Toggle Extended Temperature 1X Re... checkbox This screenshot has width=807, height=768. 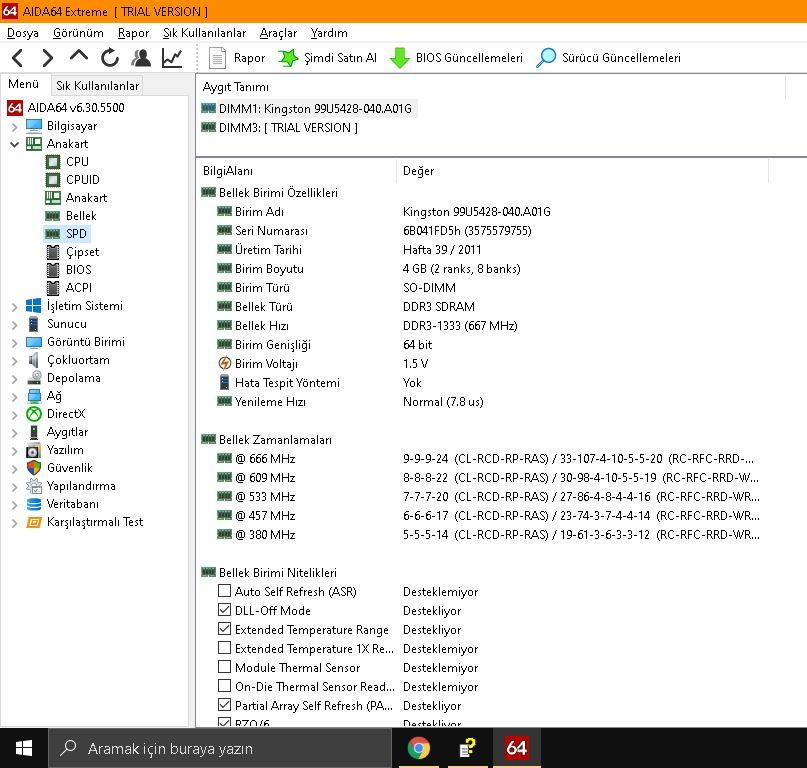224,648
